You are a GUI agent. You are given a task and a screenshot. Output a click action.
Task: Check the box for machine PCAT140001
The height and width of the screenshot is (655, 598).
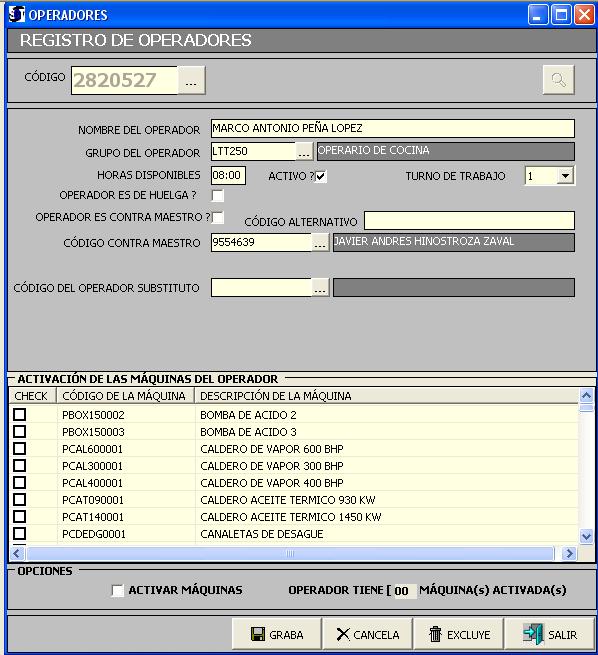[x=20, y=517]
